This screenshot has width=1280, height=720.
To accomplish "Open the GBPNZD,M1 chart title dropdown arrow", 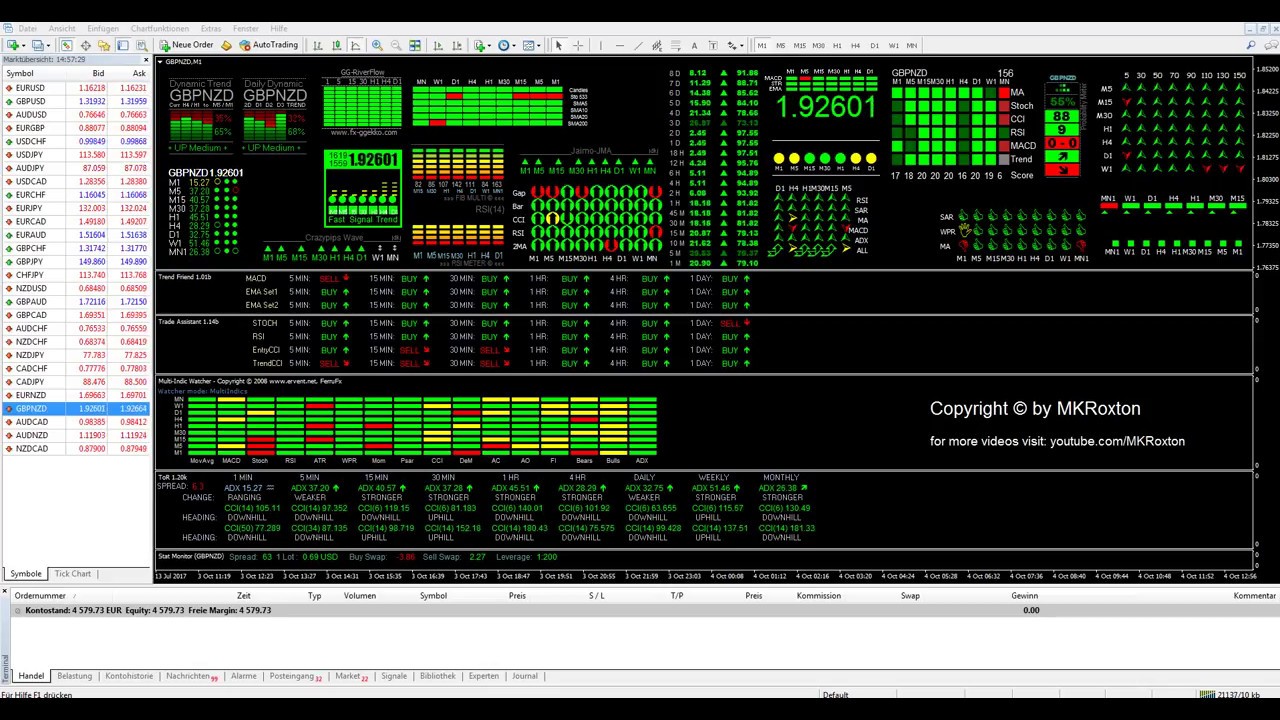I will pyautogui.click(x=159, y=62).
